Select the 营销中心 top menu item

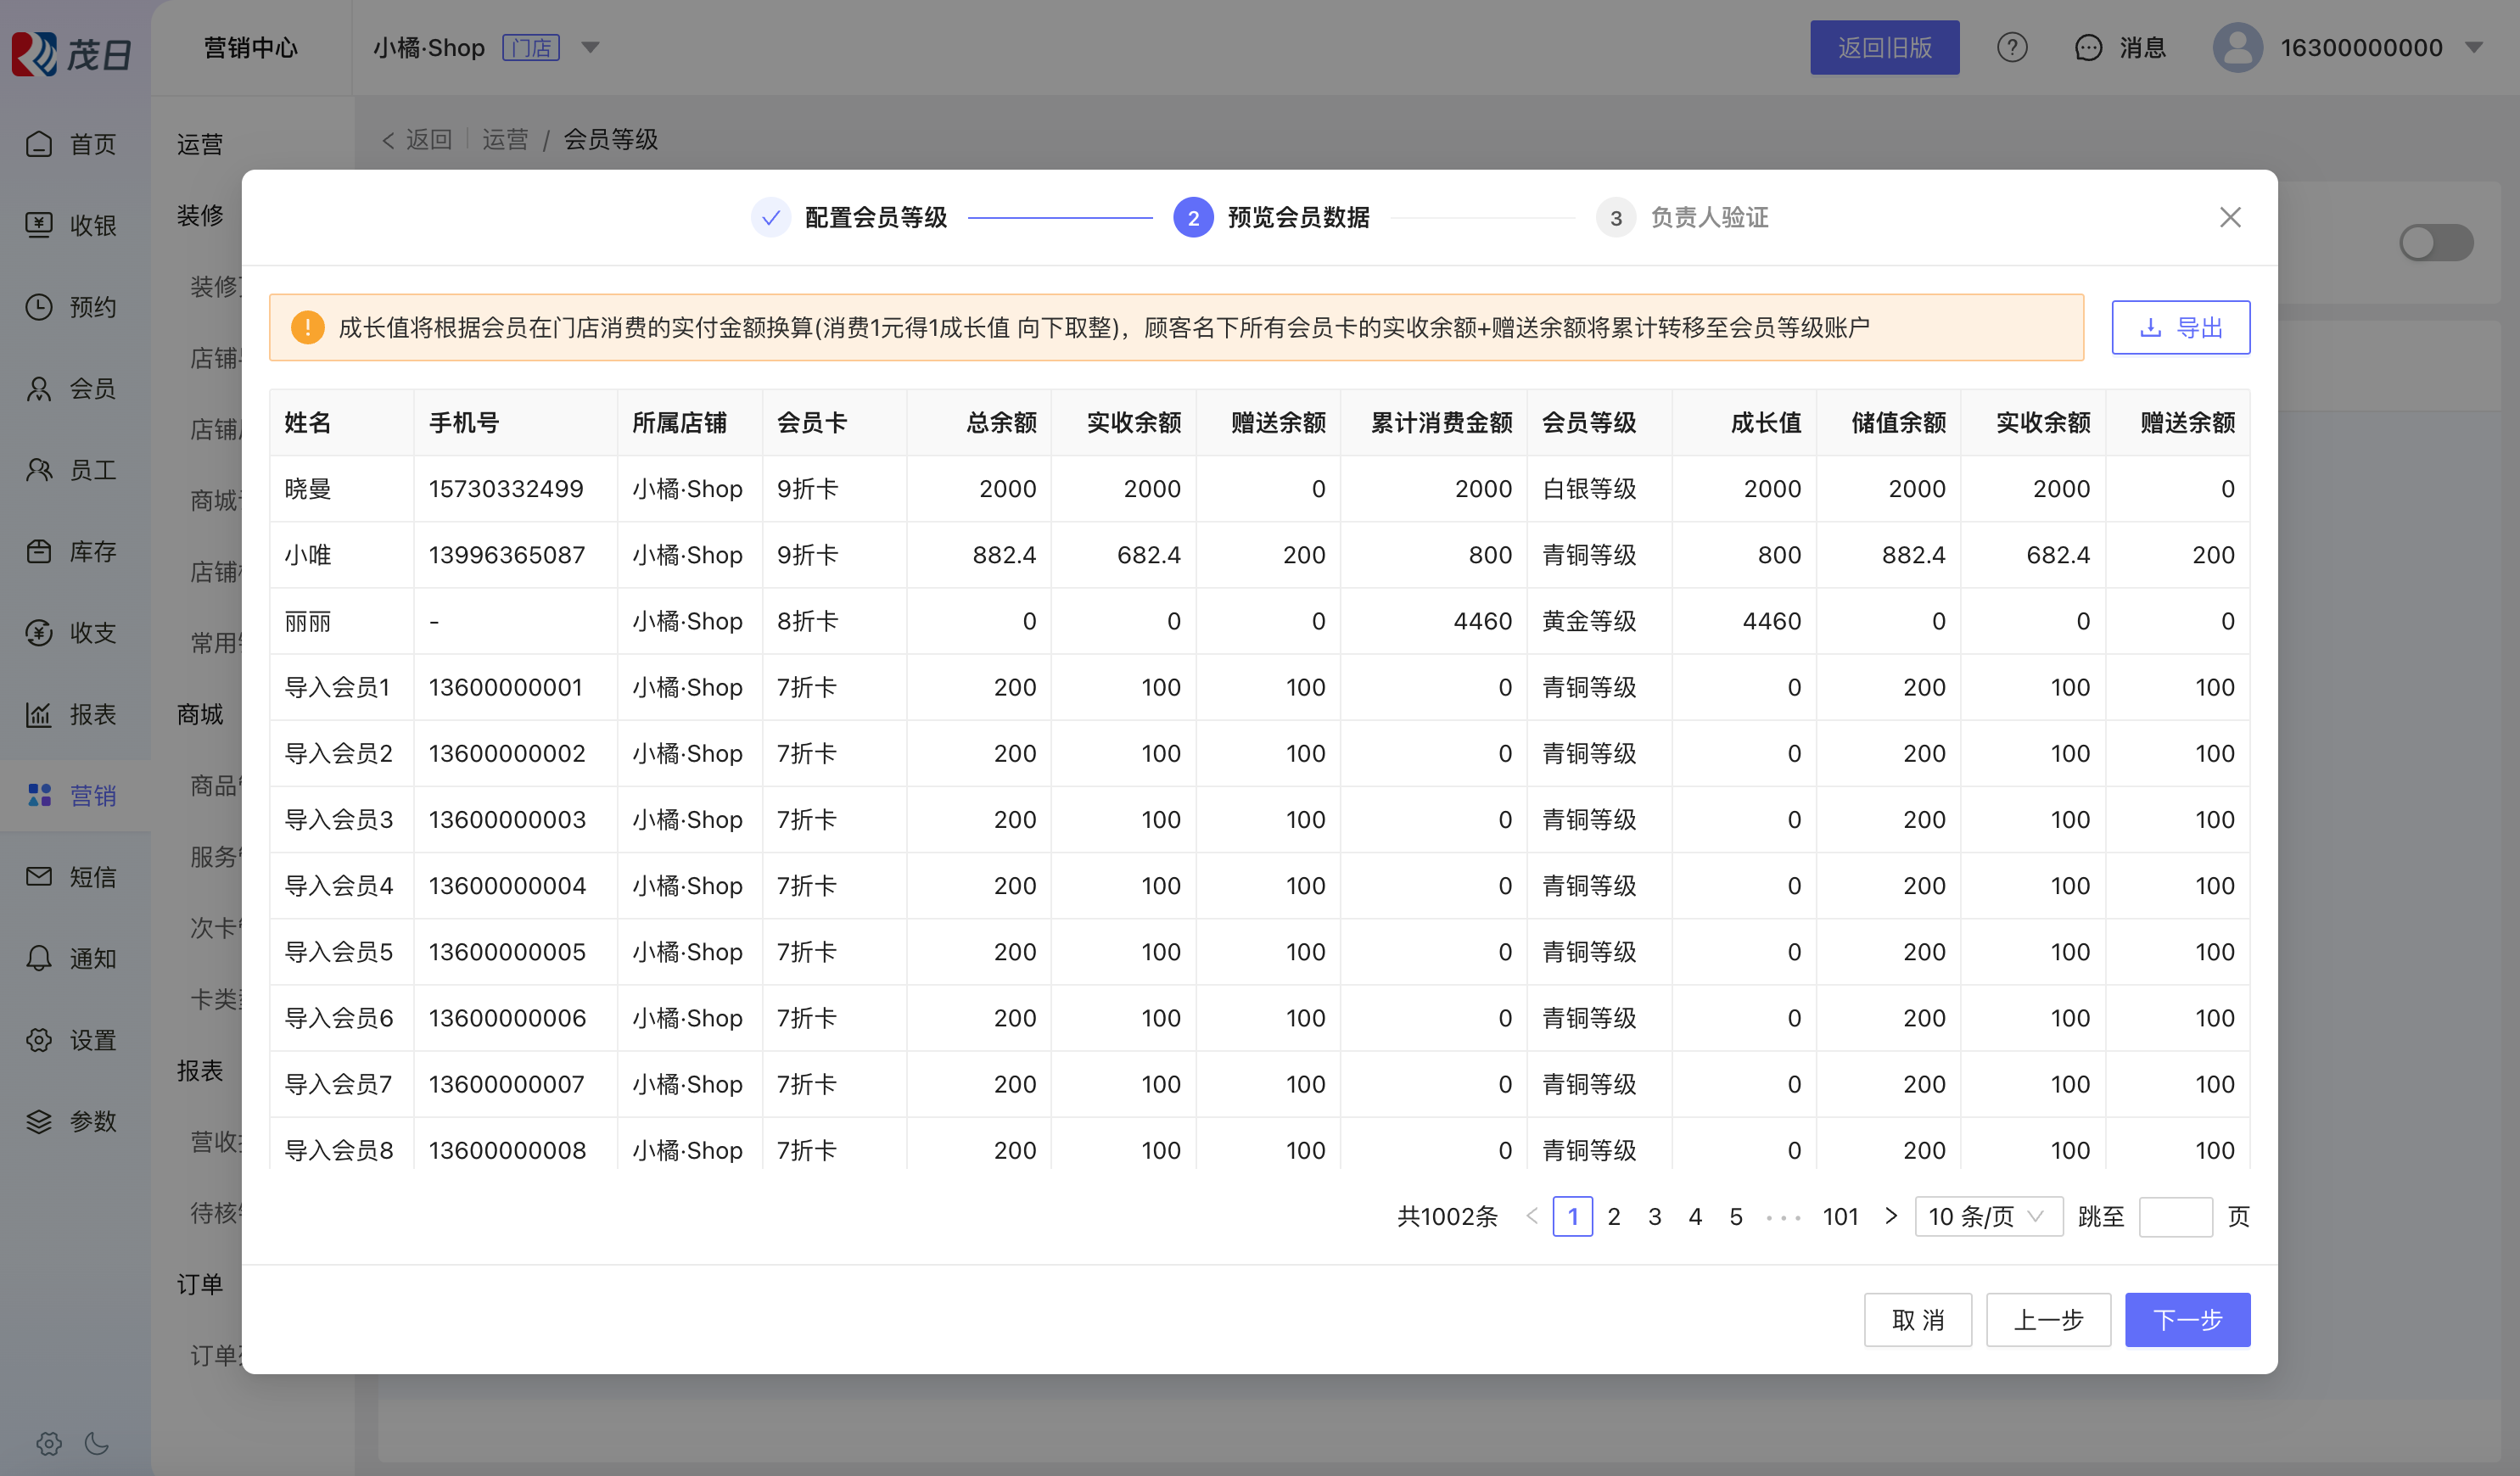coord(250,47)
